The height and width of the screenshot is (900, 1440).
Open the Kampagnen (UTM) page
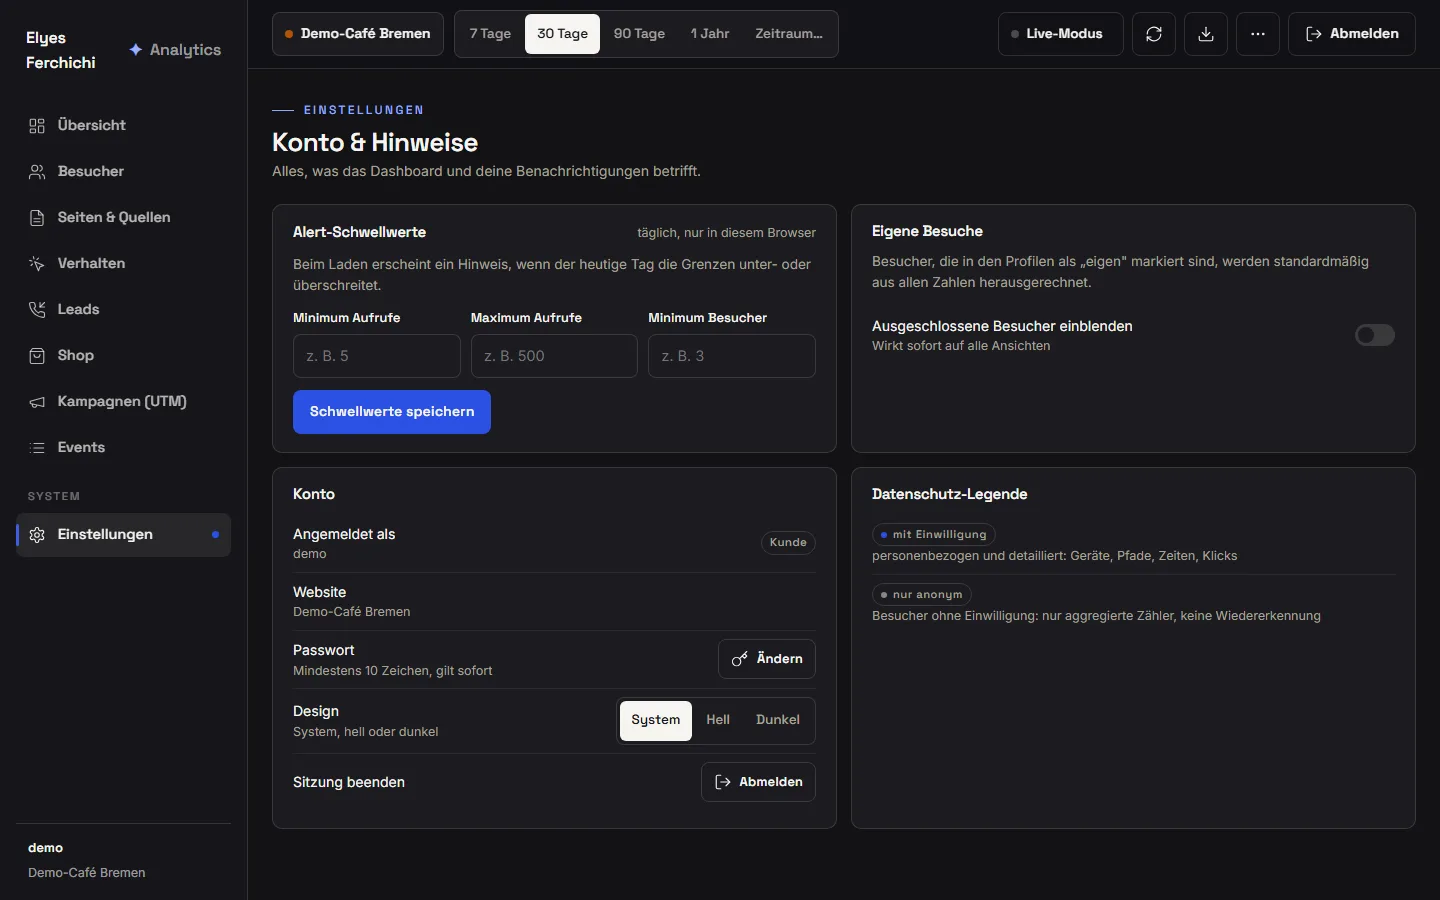coord(124,402)
